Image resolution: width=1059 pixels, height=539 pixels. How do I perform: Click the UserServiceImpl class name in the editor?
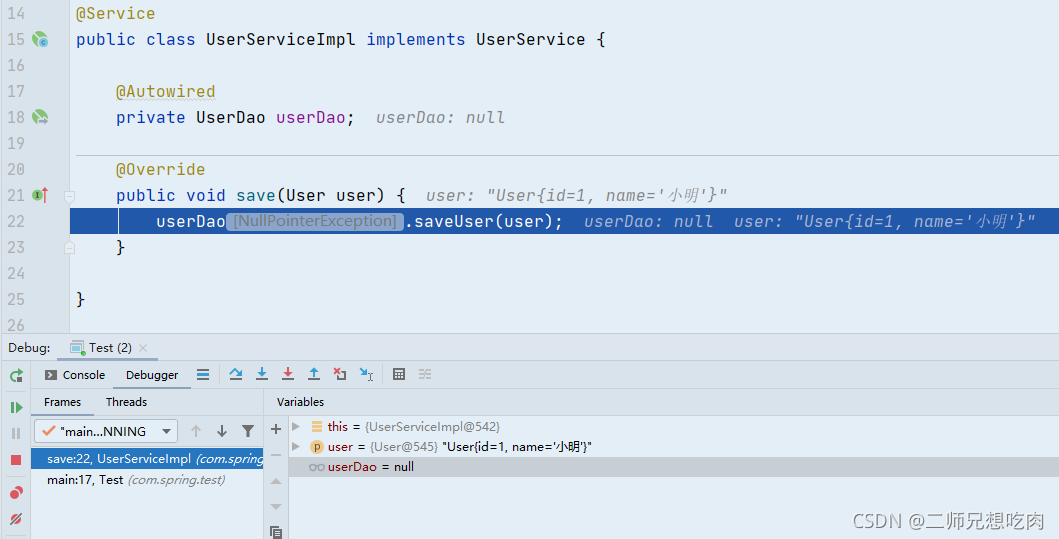(x=281, y=39)
